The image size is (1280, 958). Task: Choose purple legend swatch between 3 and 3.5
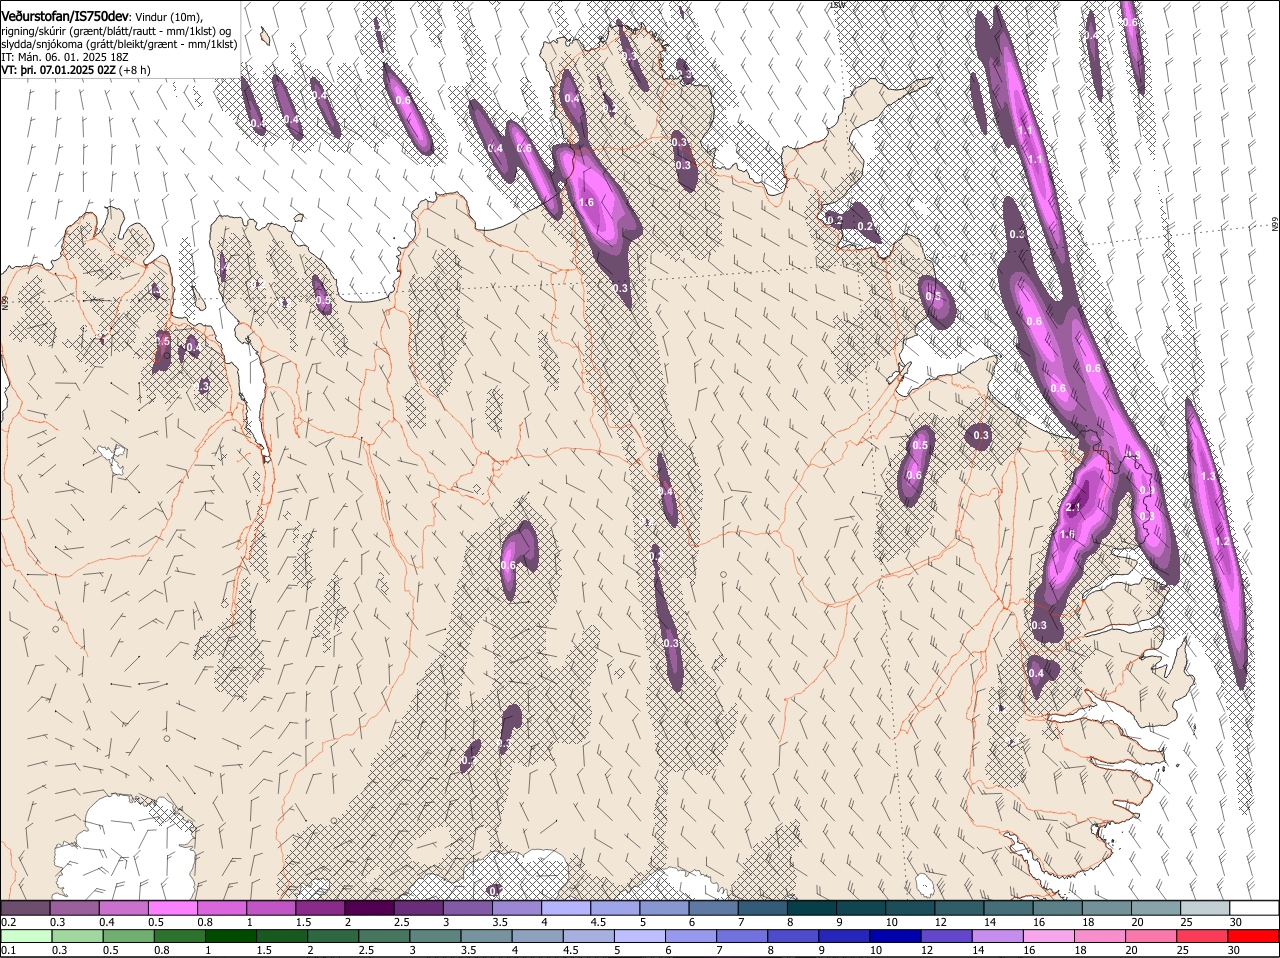pos(467,907)
